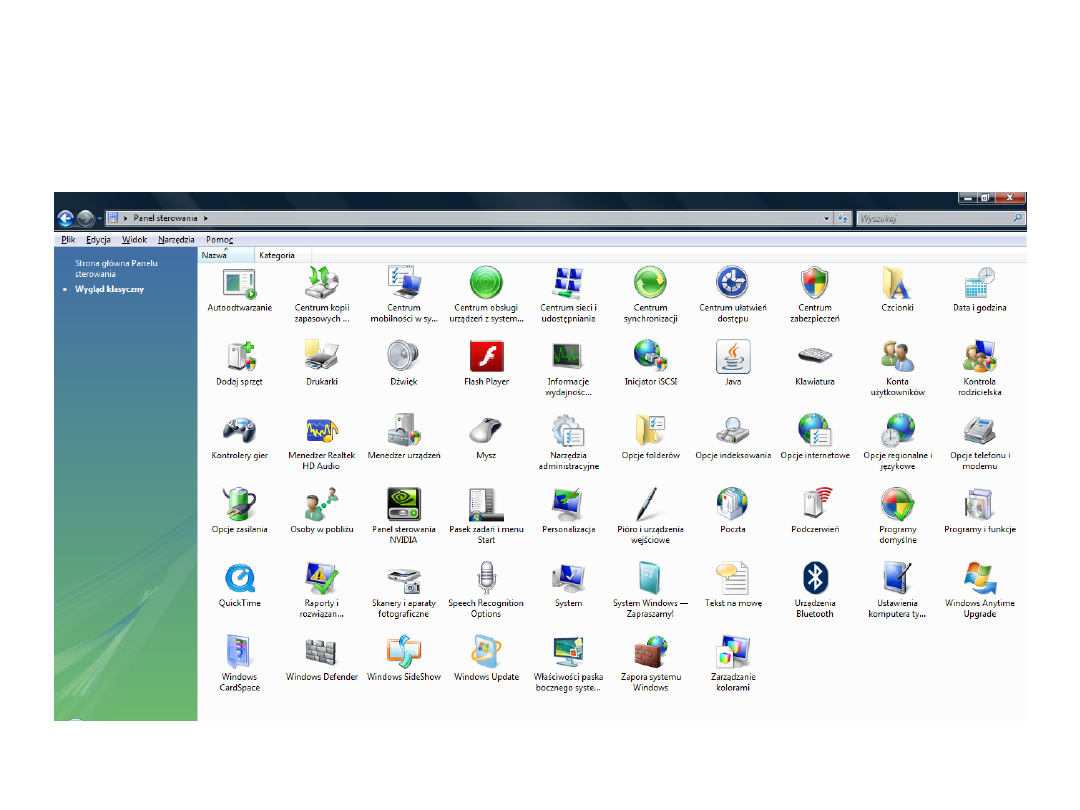Open Urządzenia Bluetooth icon

[814, 579]
